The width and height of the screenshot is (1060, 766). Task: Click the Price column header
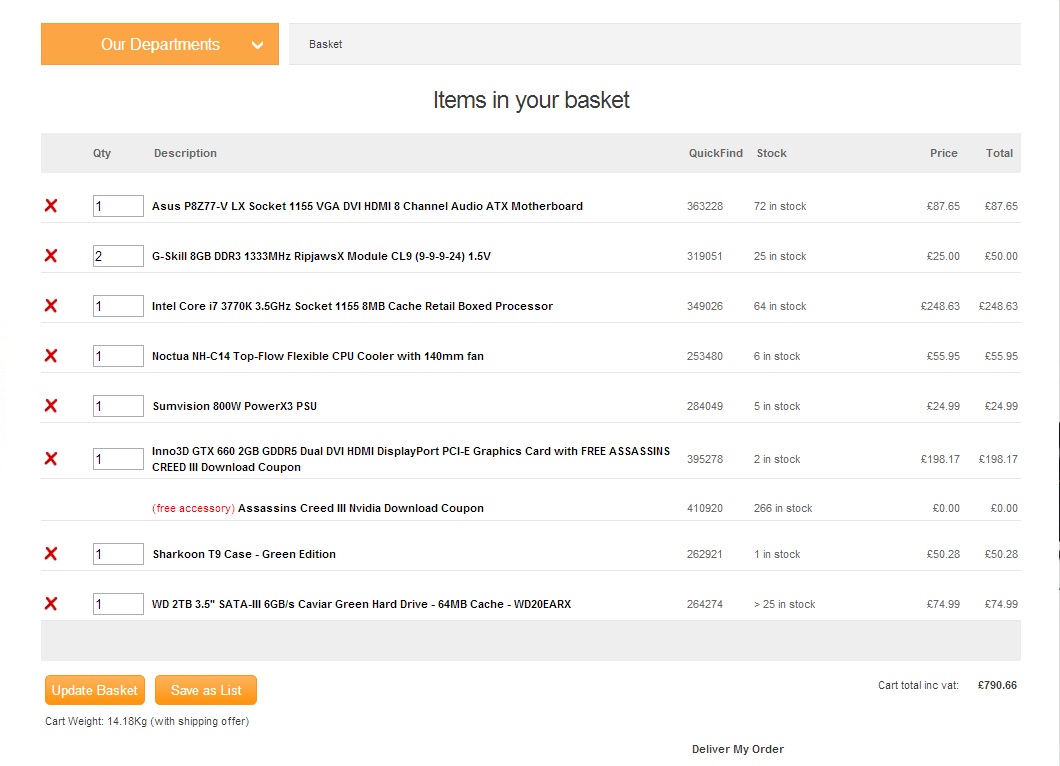tap(944, 153)
